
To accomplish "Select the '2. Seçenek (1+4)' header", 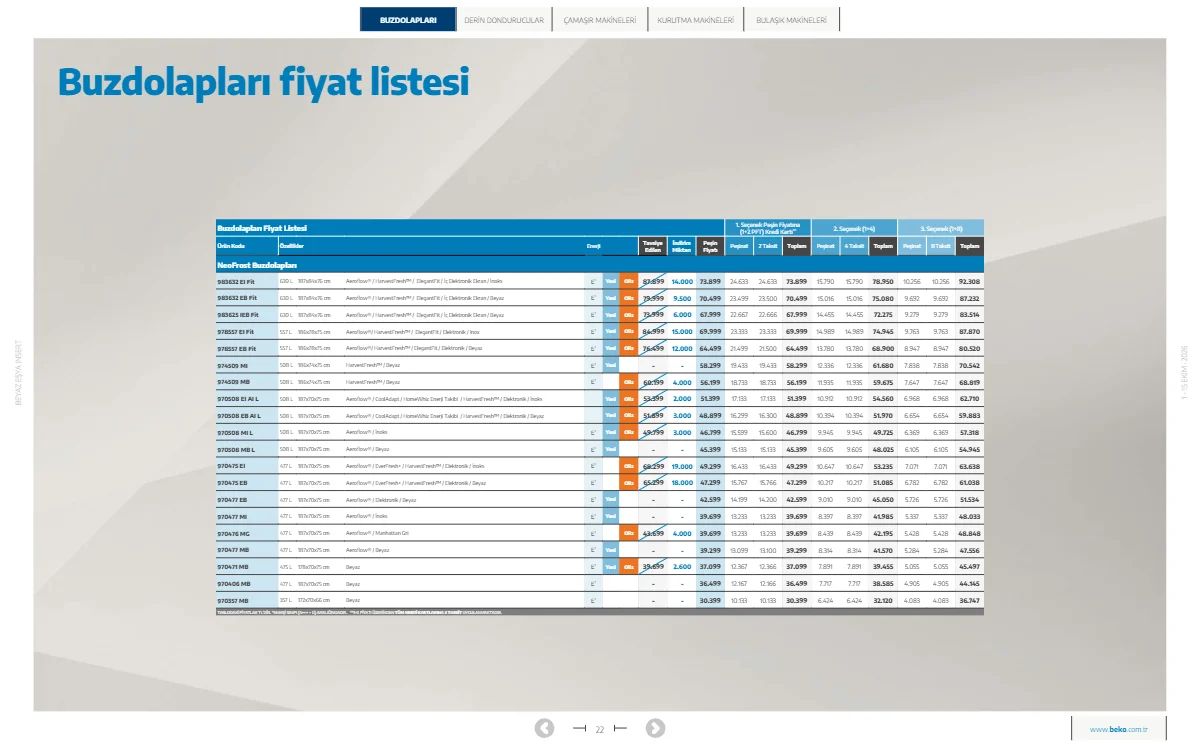I will tap(854, 228).
